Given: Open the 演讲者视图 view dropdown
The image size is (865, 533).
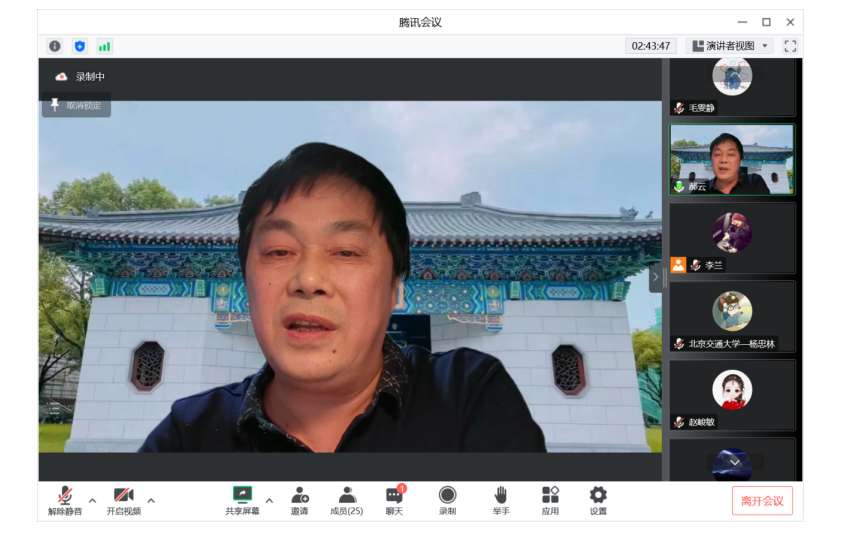Looking at the screenshot, I should pyautogui.click(x=731, y=46).
